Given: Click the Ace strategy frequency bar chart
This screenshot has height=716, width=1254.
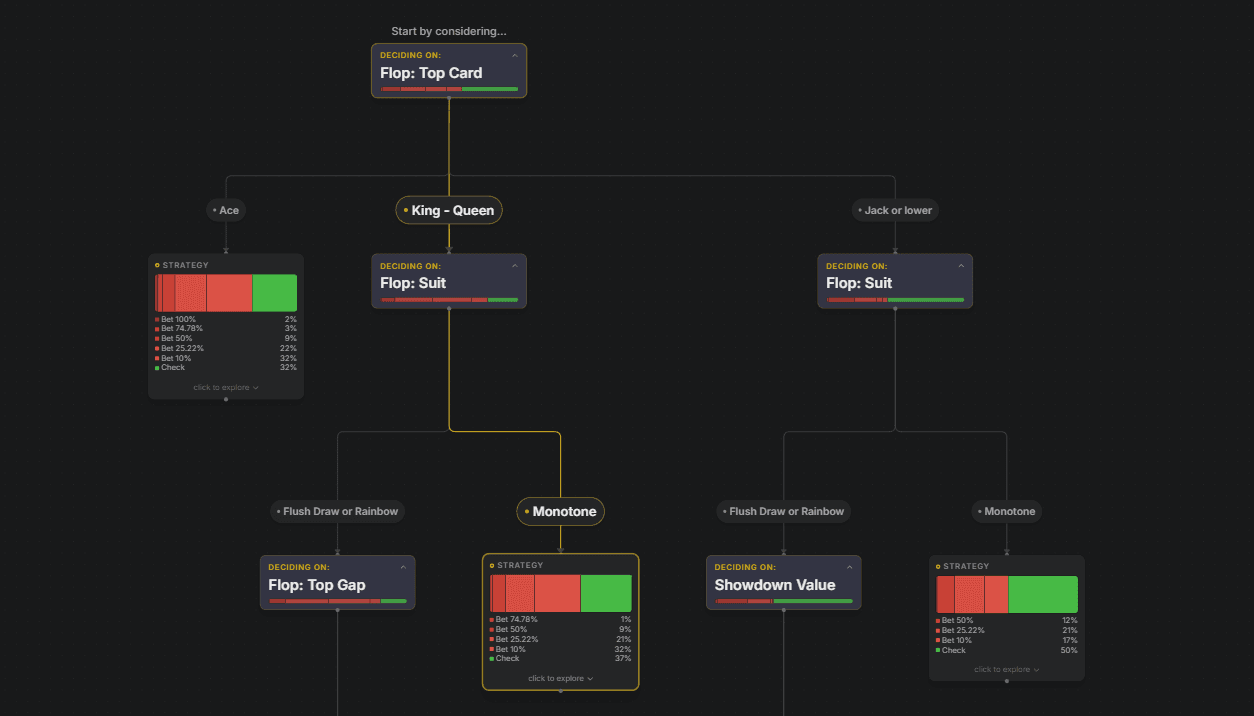Looking at the screenshot, I should tap(226, 293).
